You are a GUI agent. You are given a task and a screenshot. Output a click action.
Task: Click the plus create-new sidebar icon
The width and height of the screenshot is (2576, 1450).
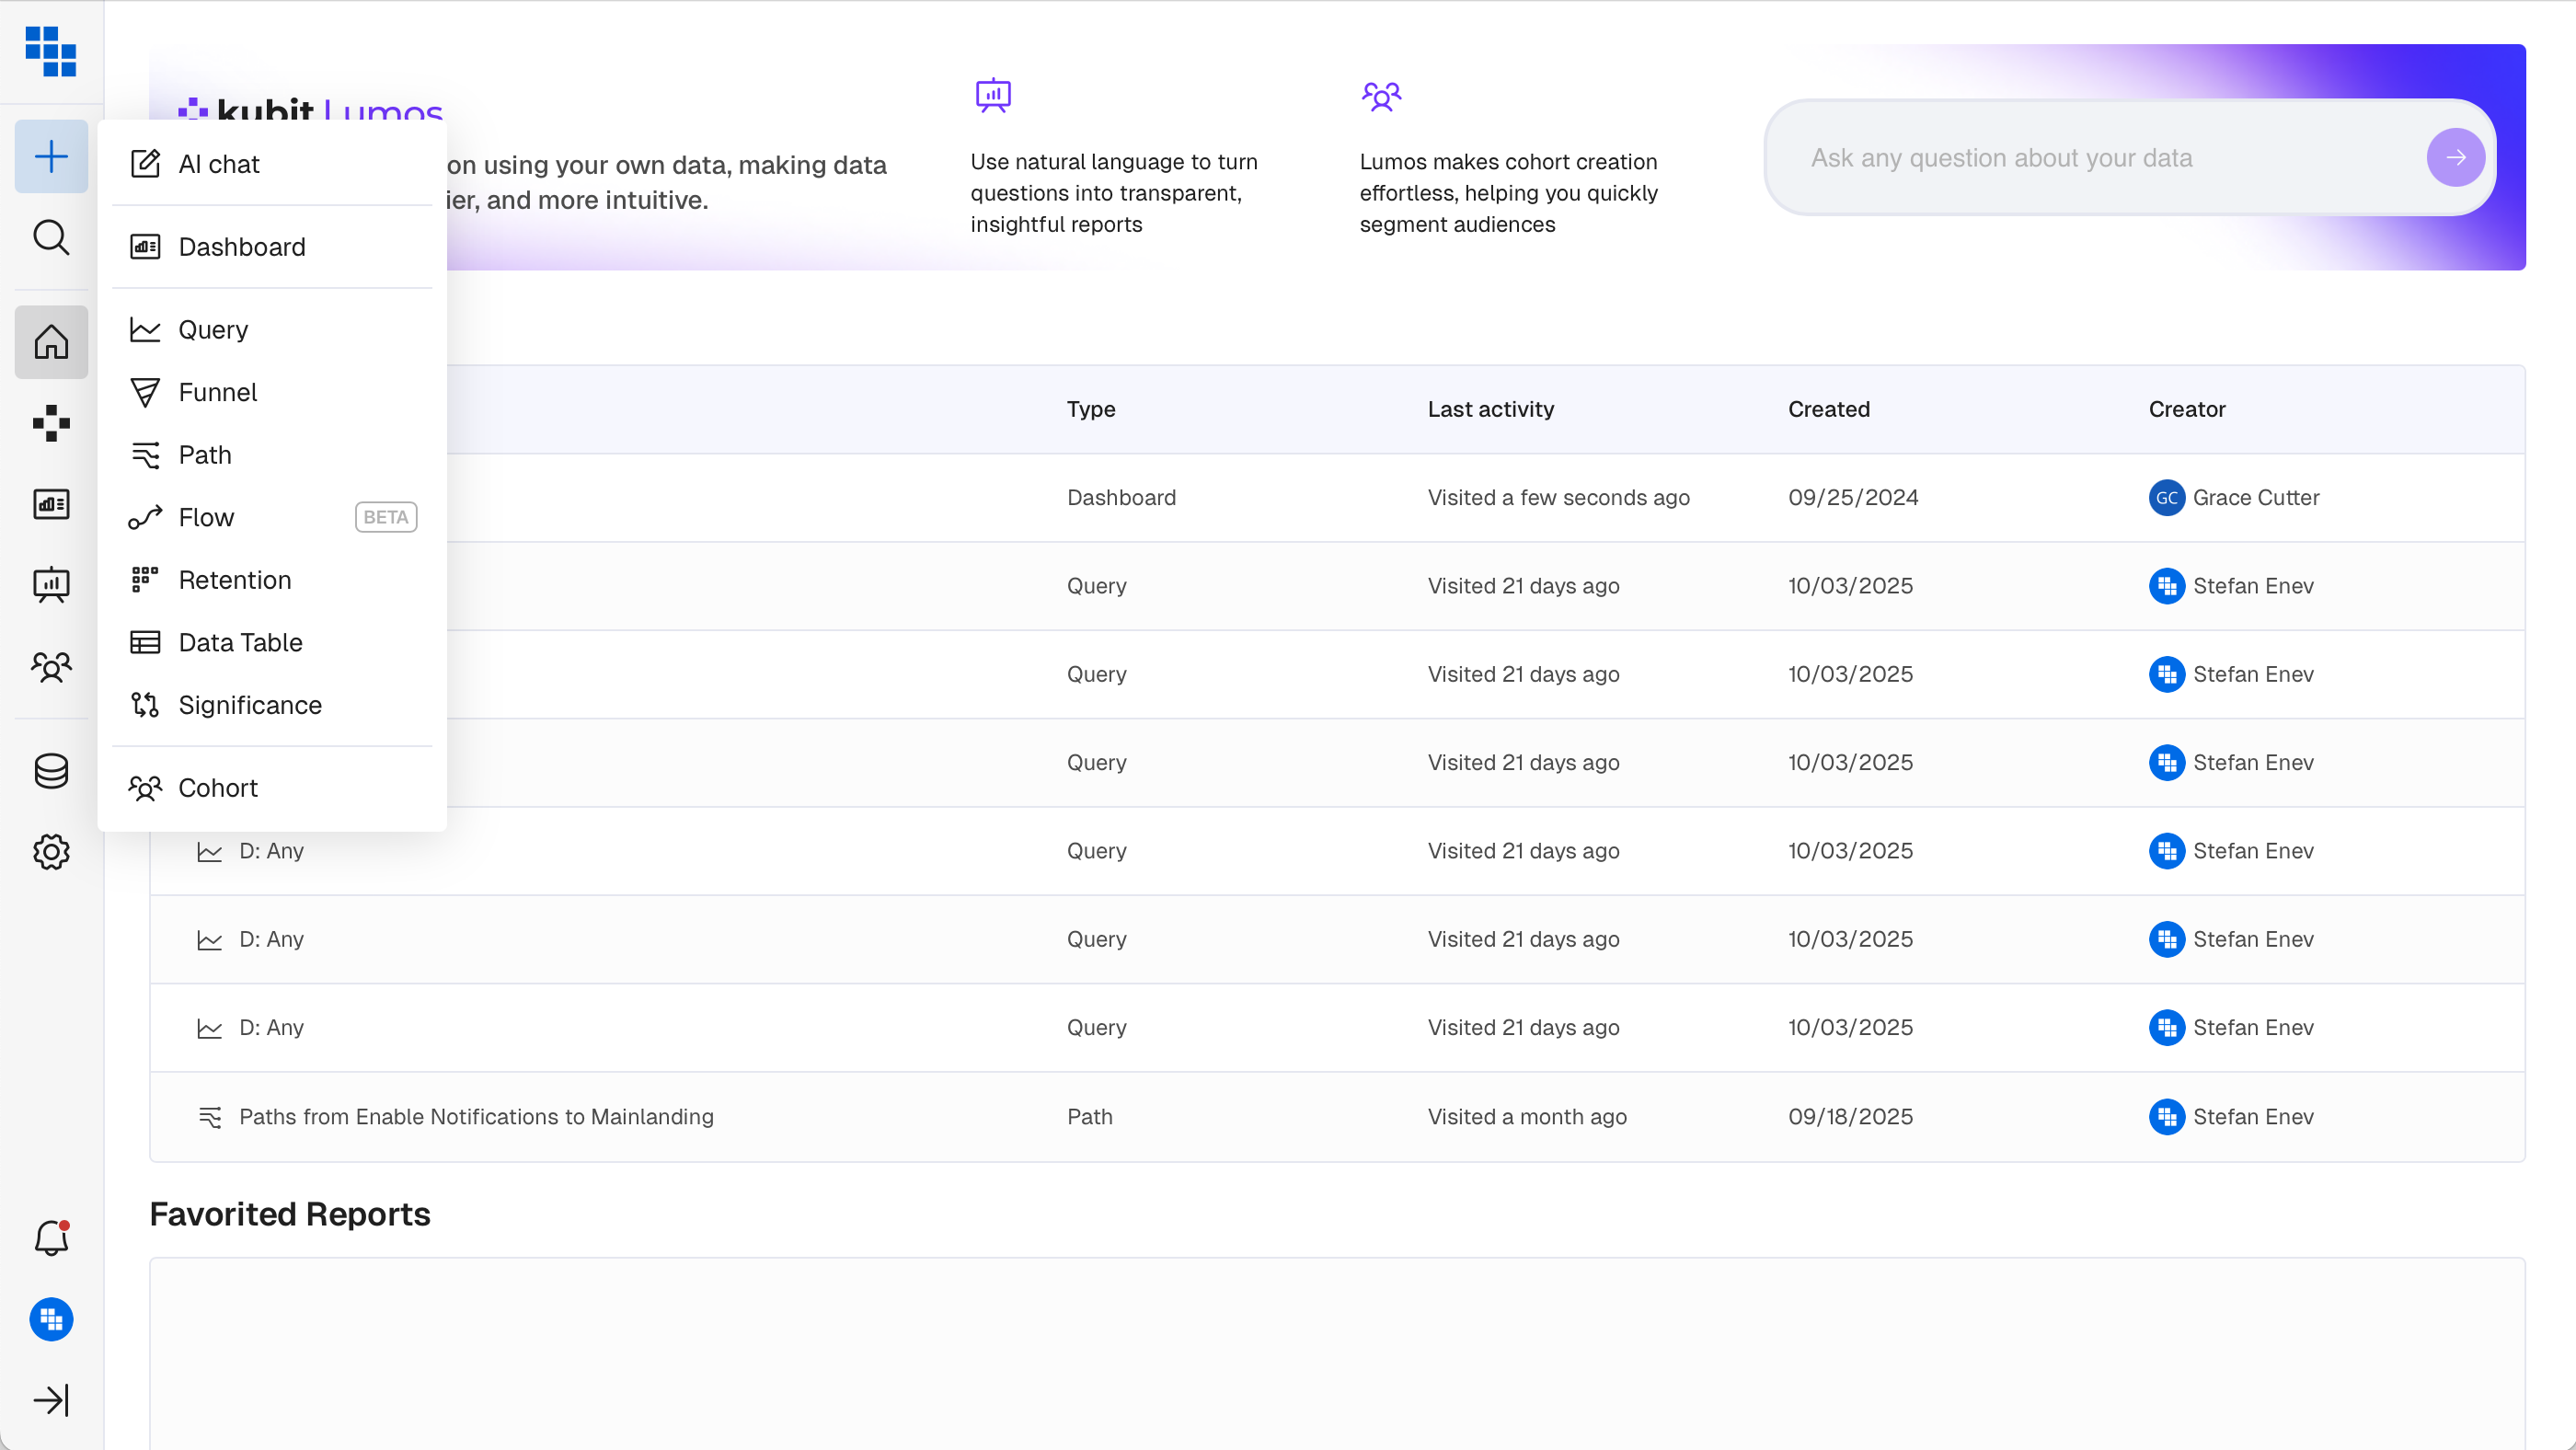coord(51,157)
